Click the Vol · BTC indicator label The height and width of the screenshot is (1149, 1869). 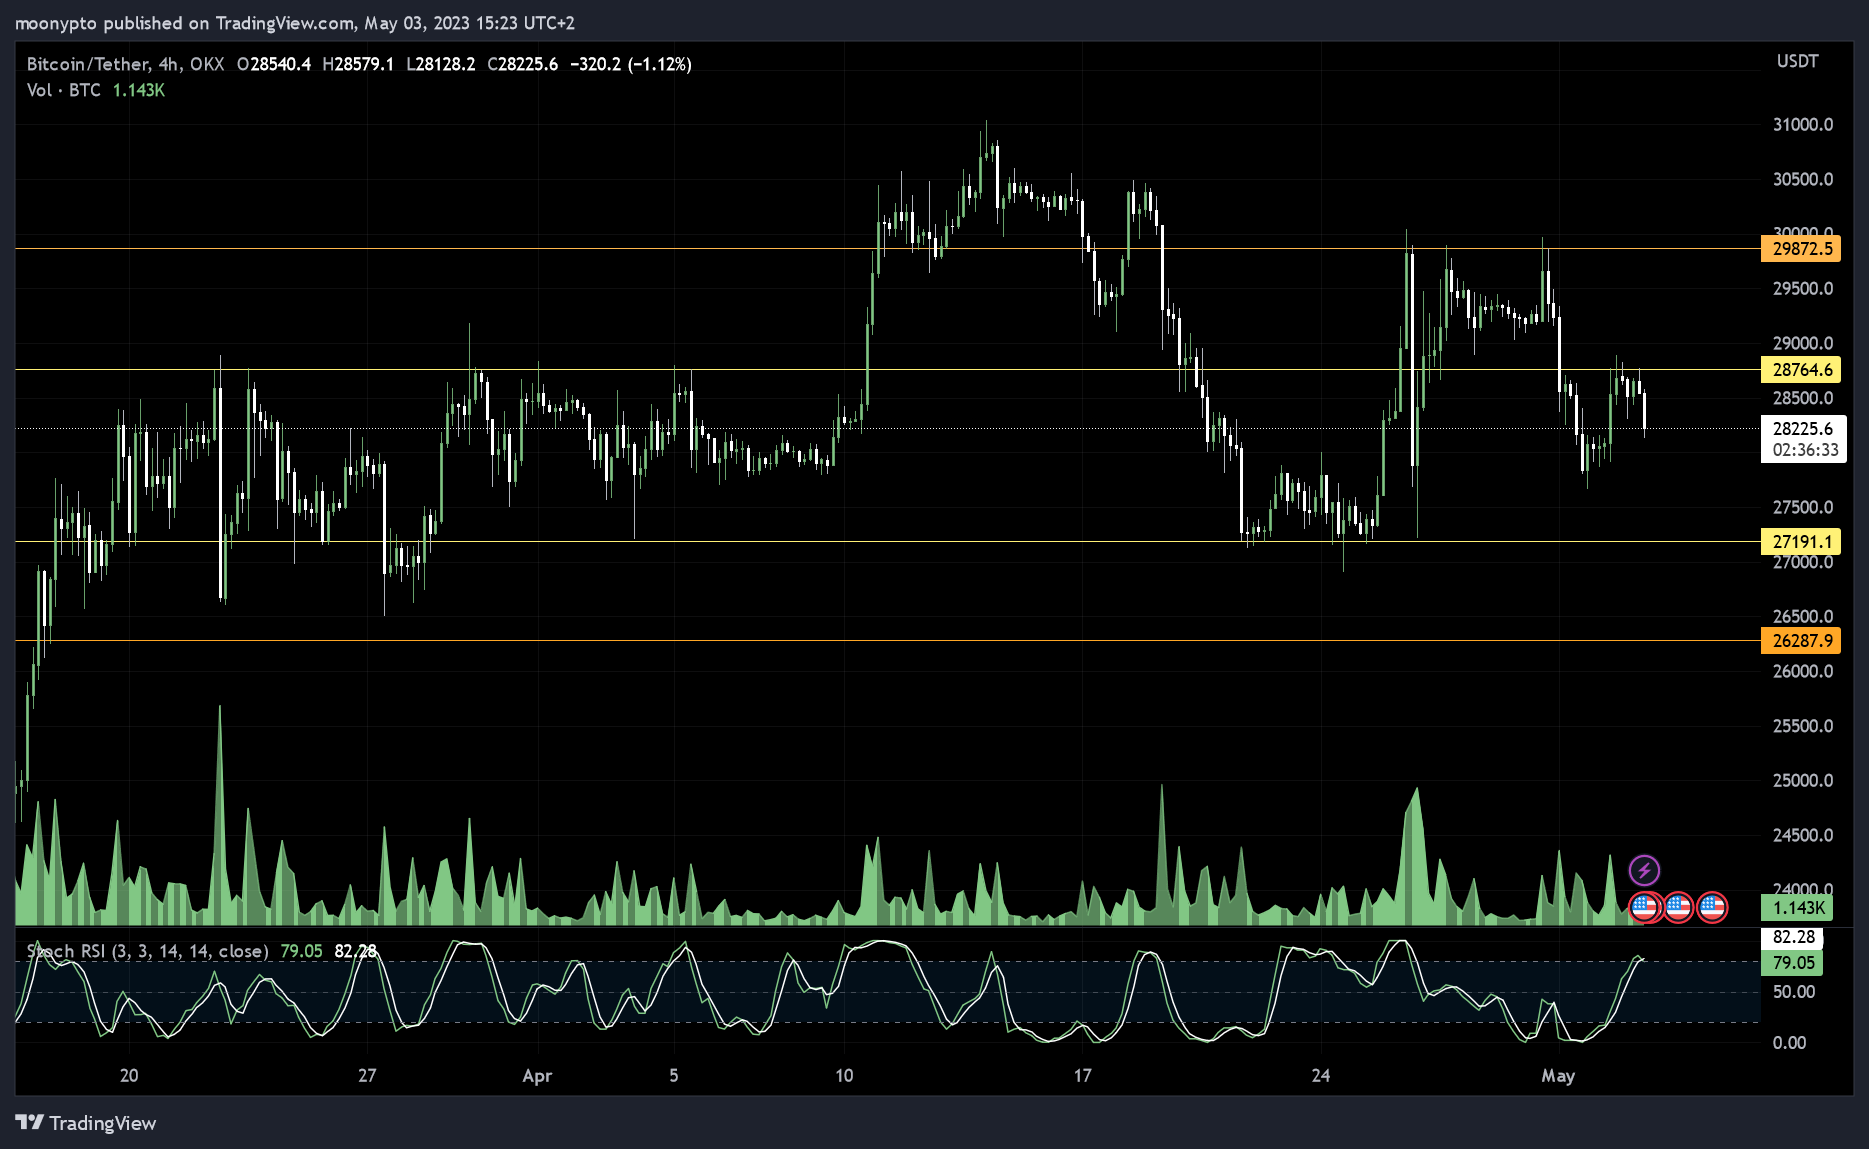(64, 90)
